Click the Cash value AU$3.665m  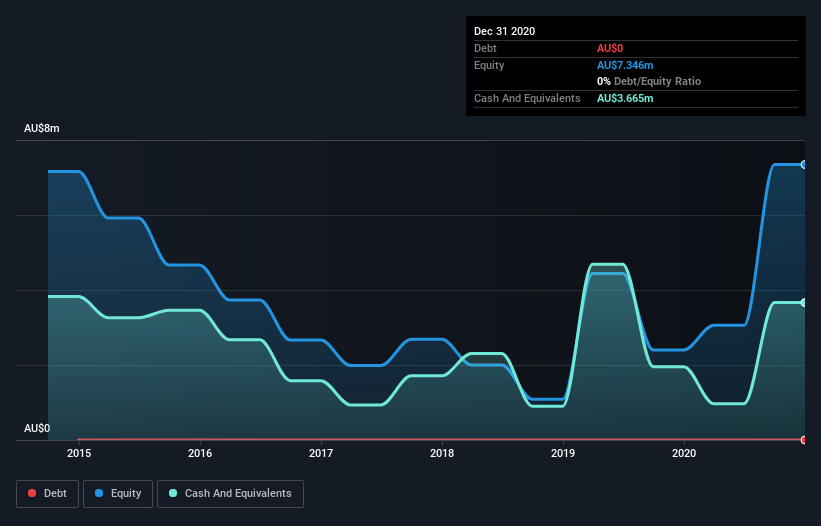click(625, 98)
